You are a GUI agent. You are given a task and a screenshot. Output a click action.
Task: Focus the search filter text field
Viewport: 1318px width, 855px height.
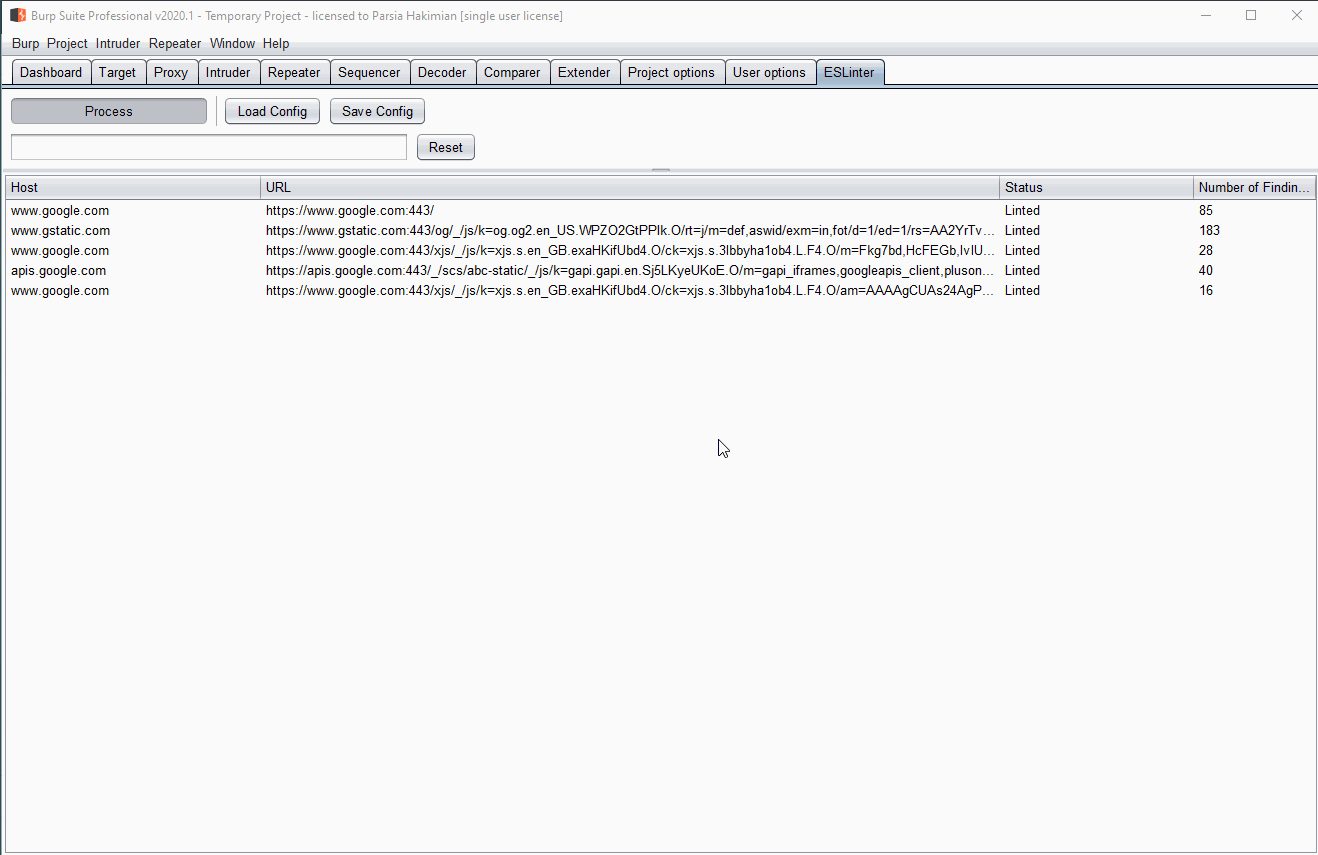(x=209, y=147)
